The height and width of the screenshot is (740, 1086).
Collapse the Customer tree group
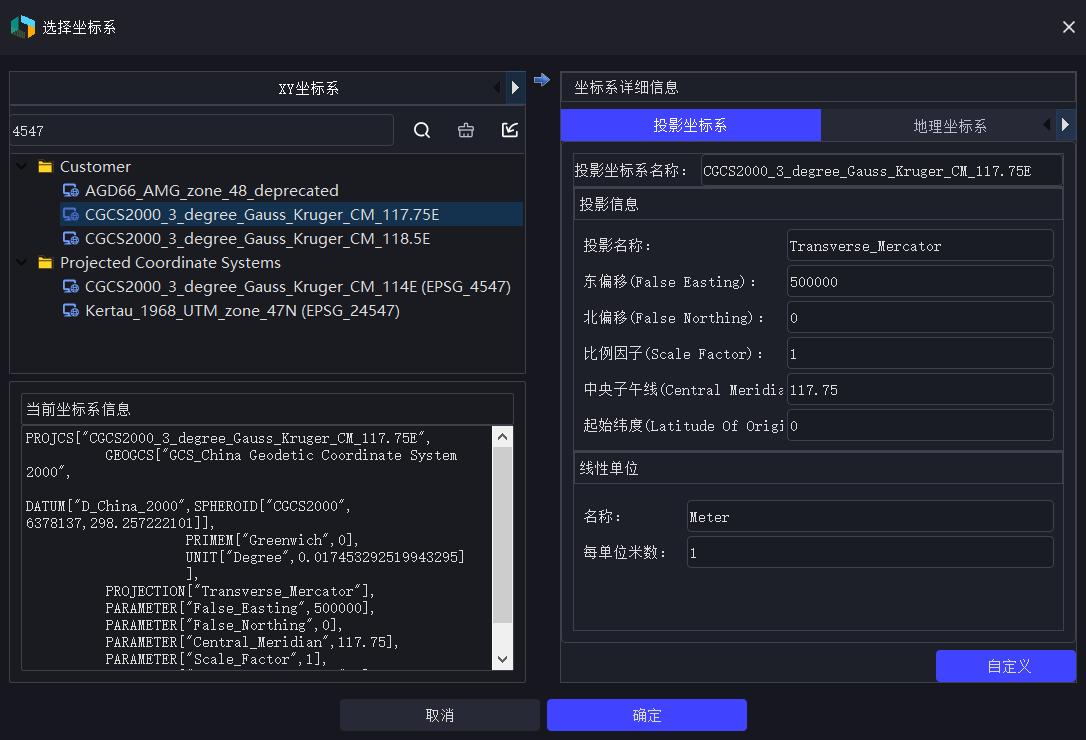(x=22, y=166)
